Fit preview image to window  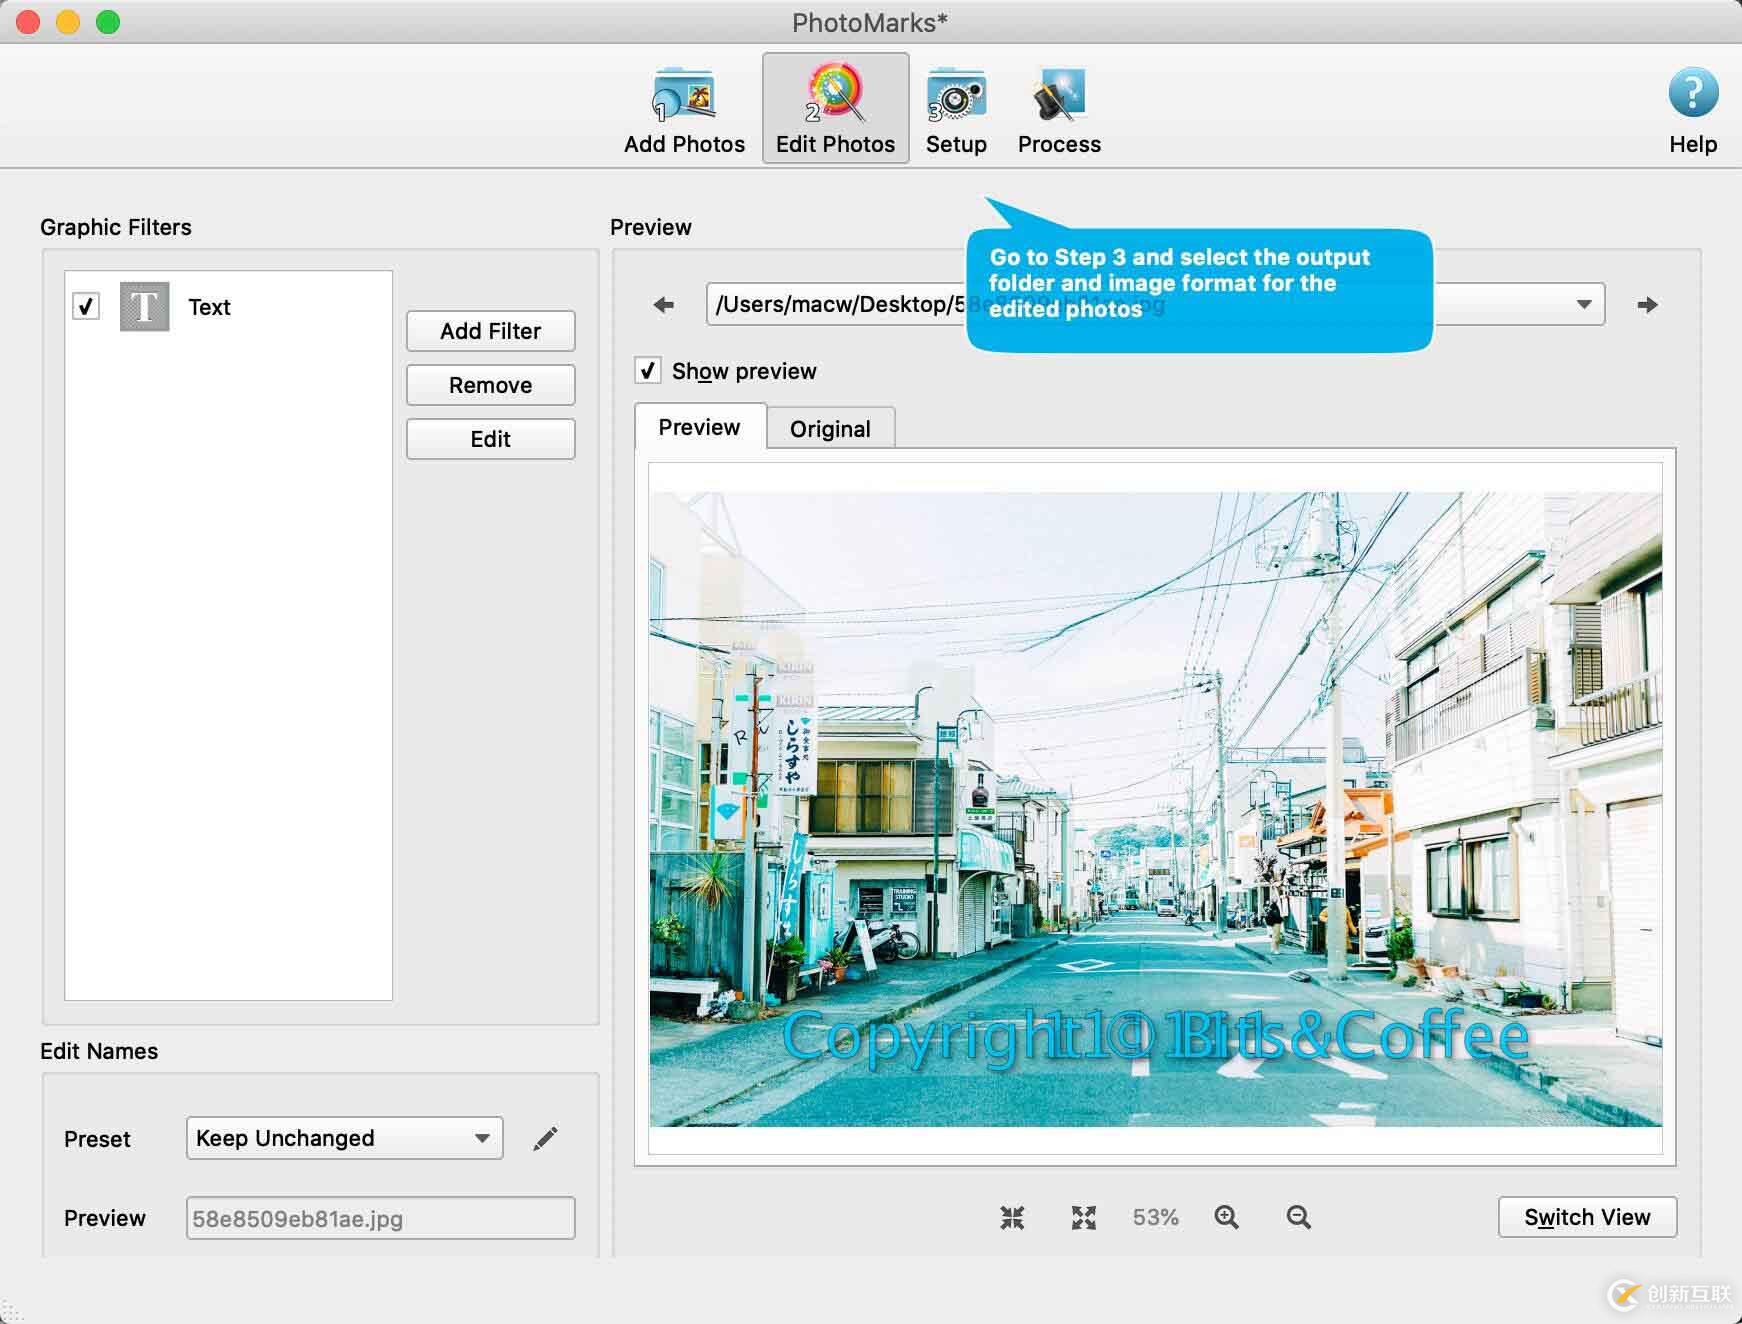coord(1012,1217)
